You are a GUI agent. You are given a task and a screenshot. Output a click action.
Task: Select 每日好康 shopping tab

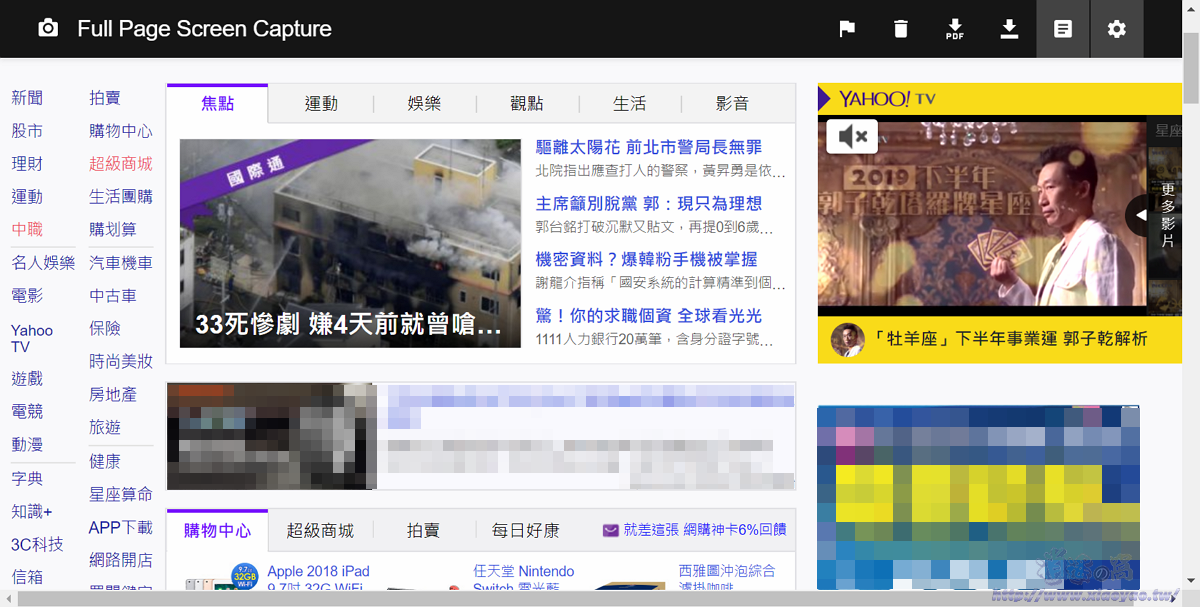pos(526,530)
